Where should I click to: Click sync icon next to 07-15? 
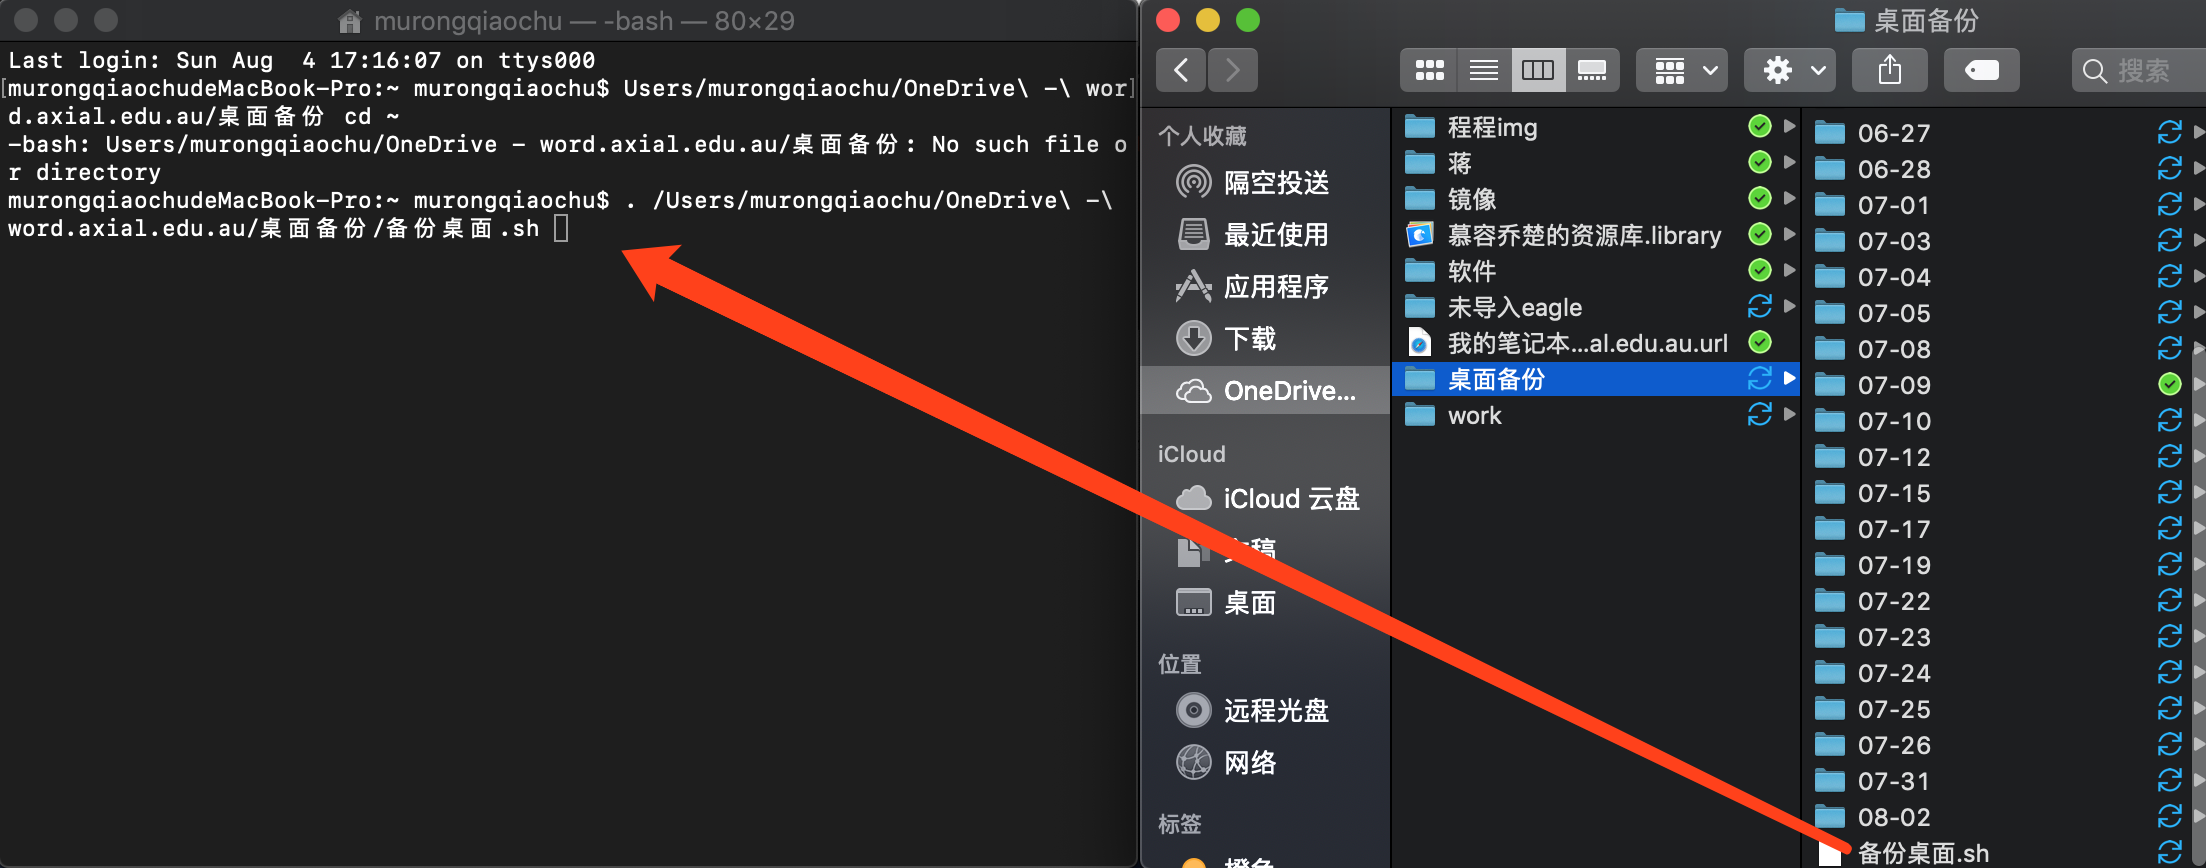[2169, 492]
